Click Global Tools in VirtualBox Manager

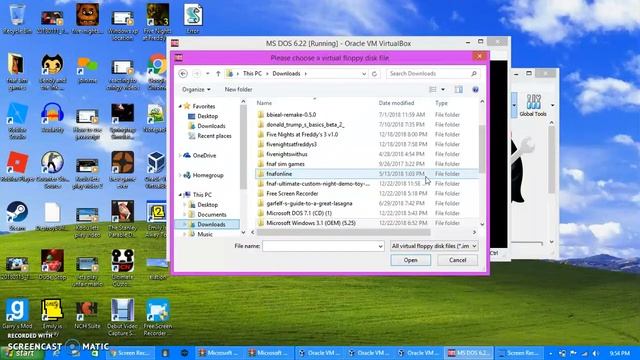click(x=533, y=106)
